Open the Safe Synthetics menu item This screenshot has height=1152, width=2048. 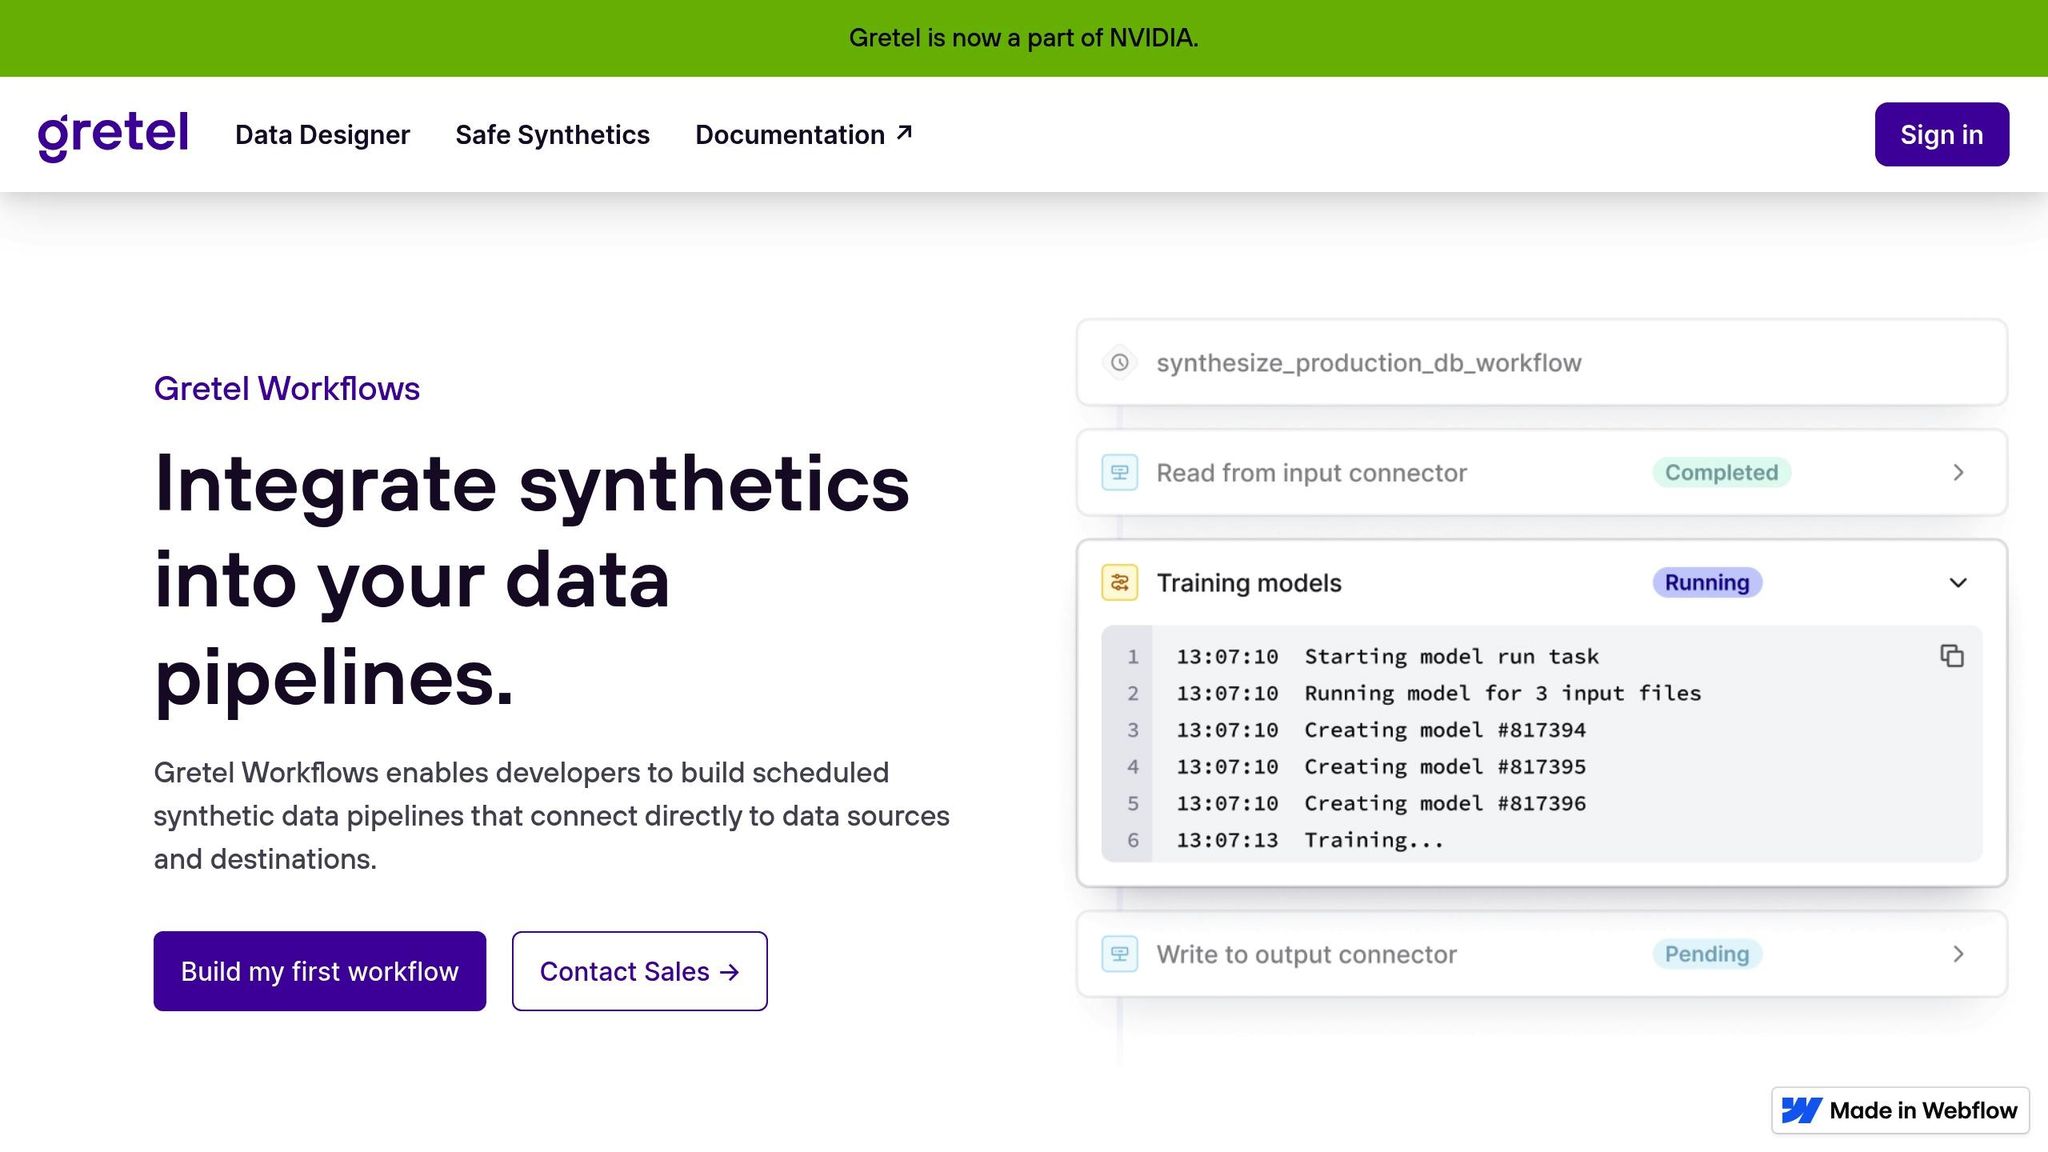click(x=552, y=135)
